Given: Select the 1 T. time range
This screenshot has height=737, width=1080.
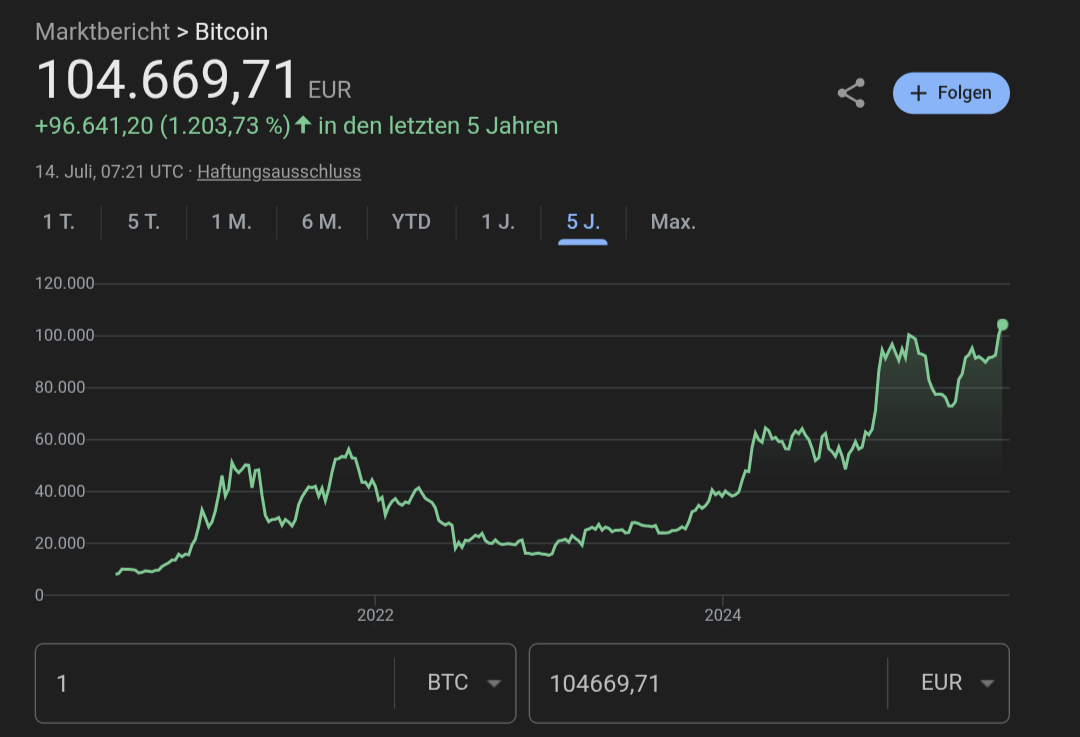Looking at the screenshot, I should [x=59, y=222].
